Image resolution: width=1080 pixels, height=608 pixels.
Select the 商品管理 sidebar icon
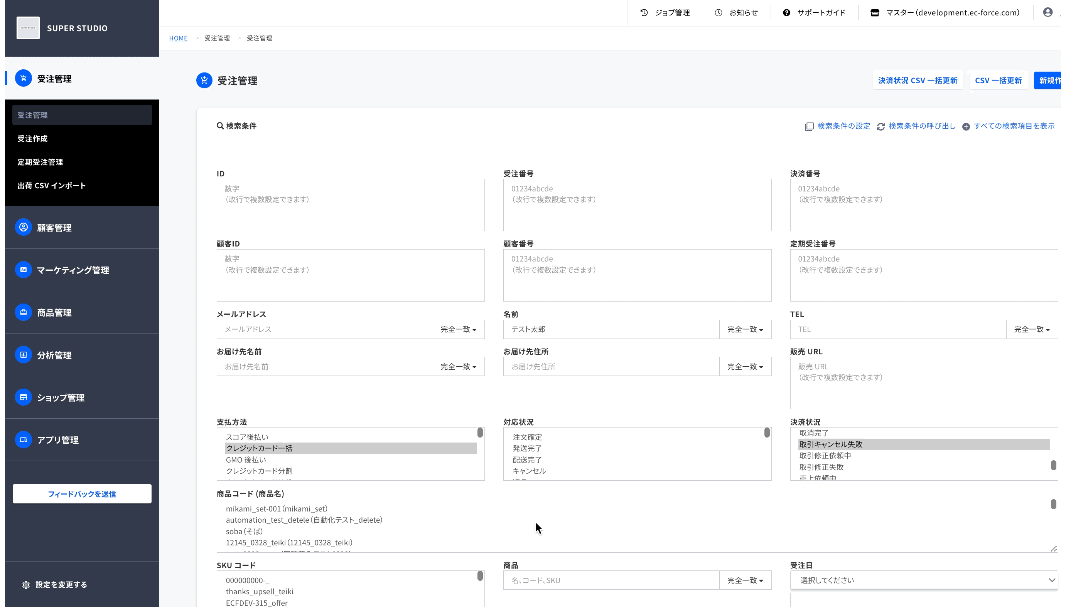point(23,313)
